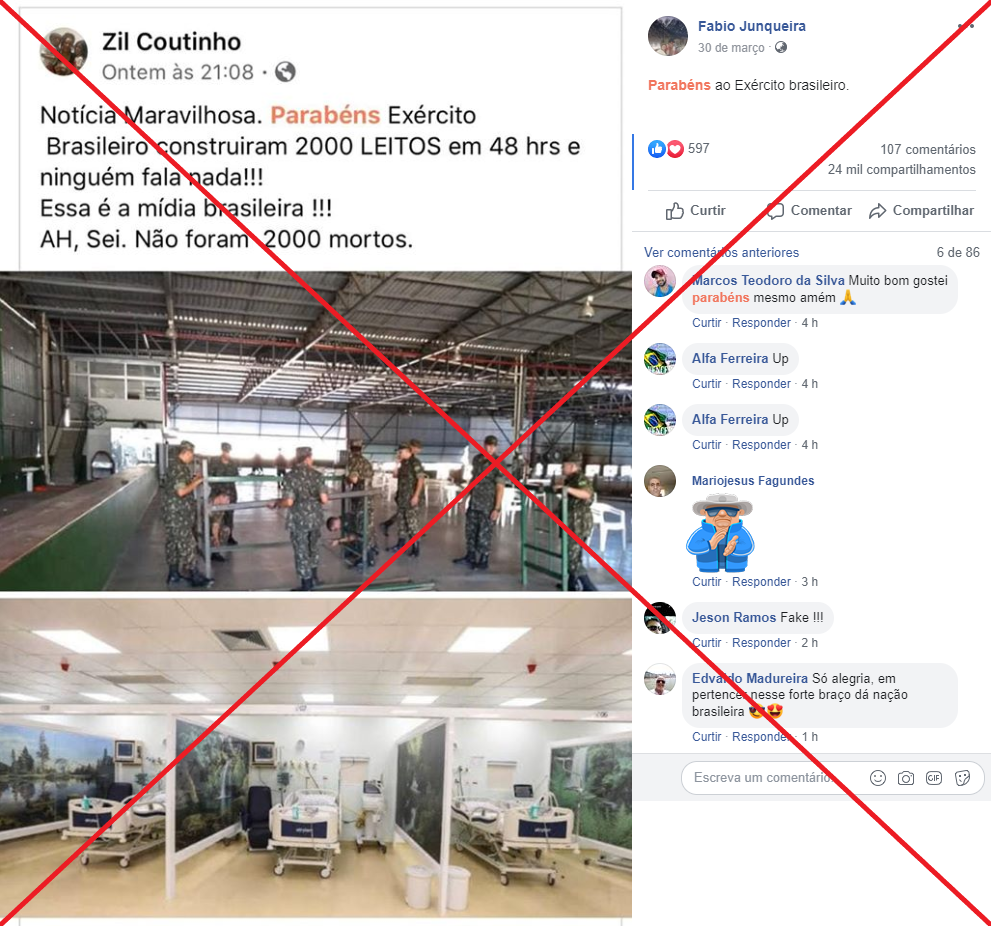Click Mariojesus Fagundes commenter name

753,480
